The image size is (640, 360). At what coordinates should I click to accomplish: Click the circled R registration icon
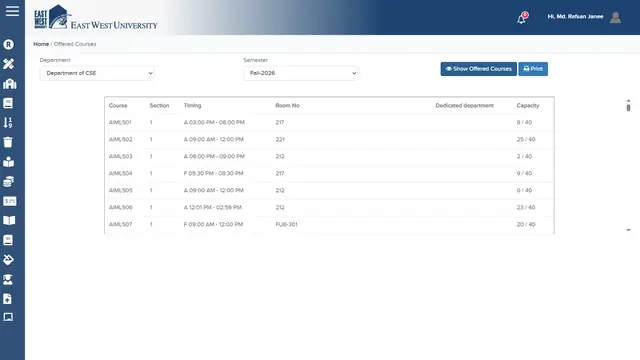pyautogui.click(x=9, y=44)
